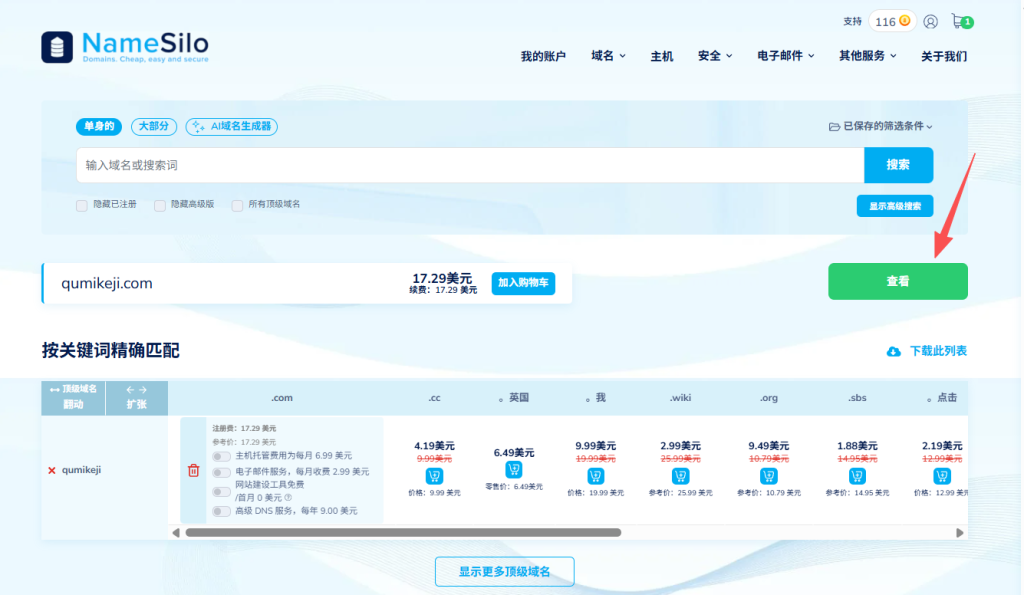Expand the 其他服务 dropdown
Image resolution: width=1024 pixels, height=595 pixels.
[865, 56]
